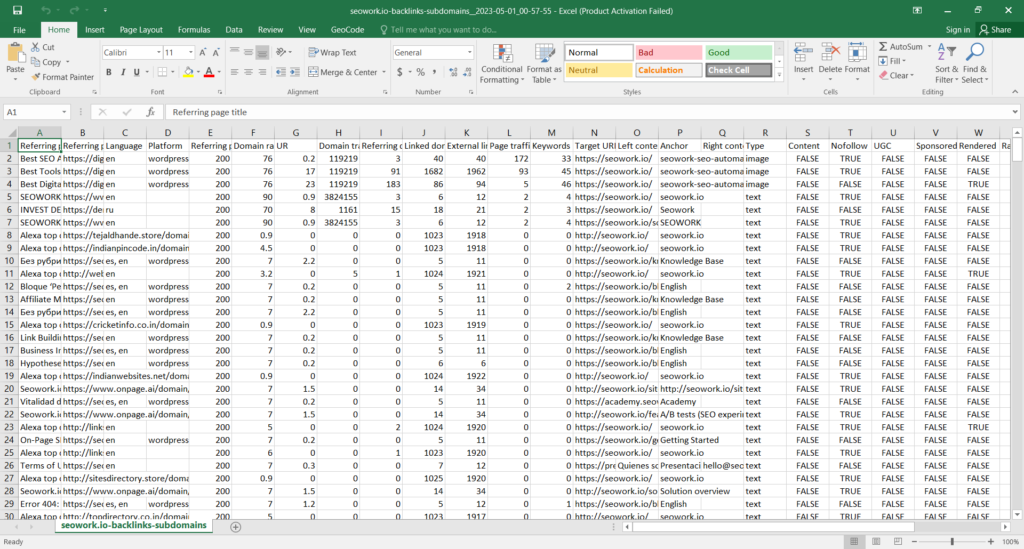Click Increase Indent icon
The height and width of the screenshot is (549, 1024).
tap(295, 72)
